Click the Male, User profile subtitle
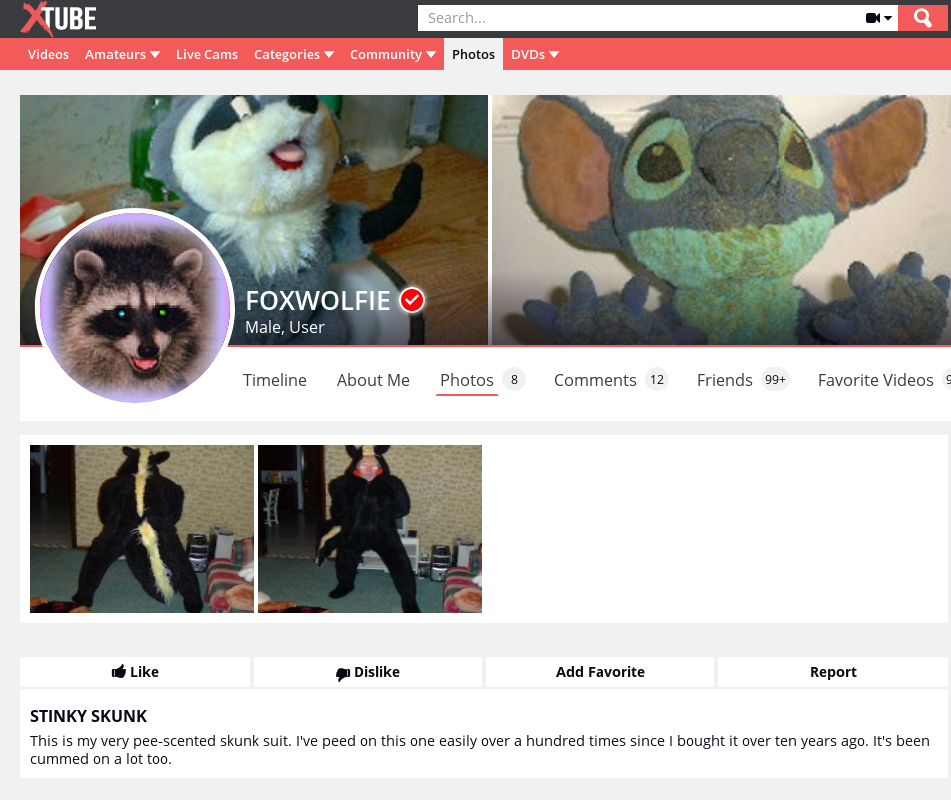The height and width of the screenshot is (800, 951). (284, 328)
